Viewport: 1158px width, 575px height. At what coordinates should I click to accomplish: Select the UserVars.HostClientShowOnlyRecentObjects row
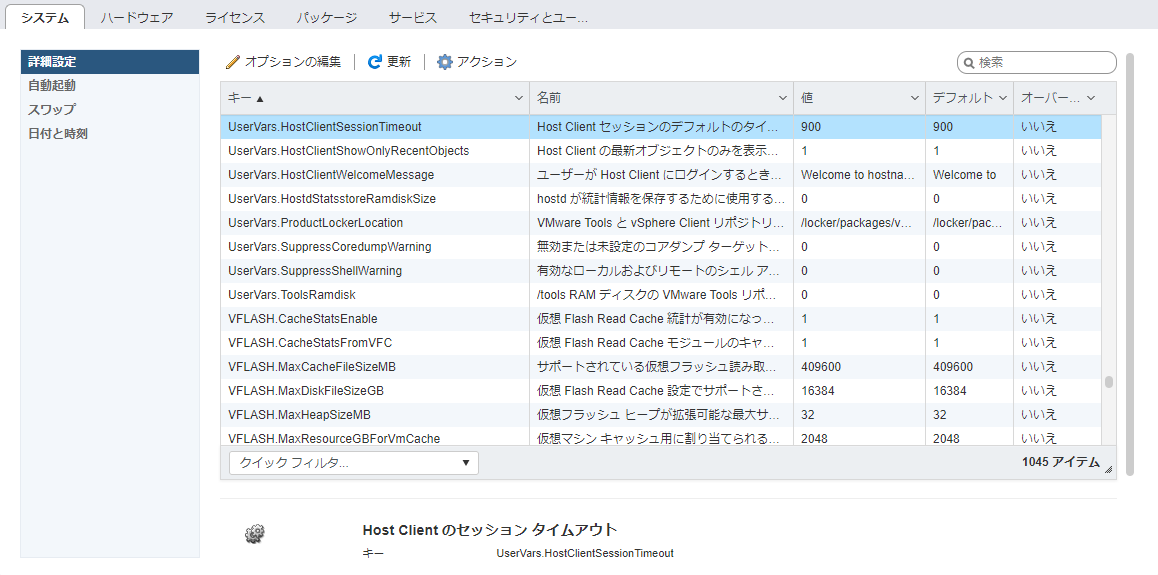click(x=661, y=151)
